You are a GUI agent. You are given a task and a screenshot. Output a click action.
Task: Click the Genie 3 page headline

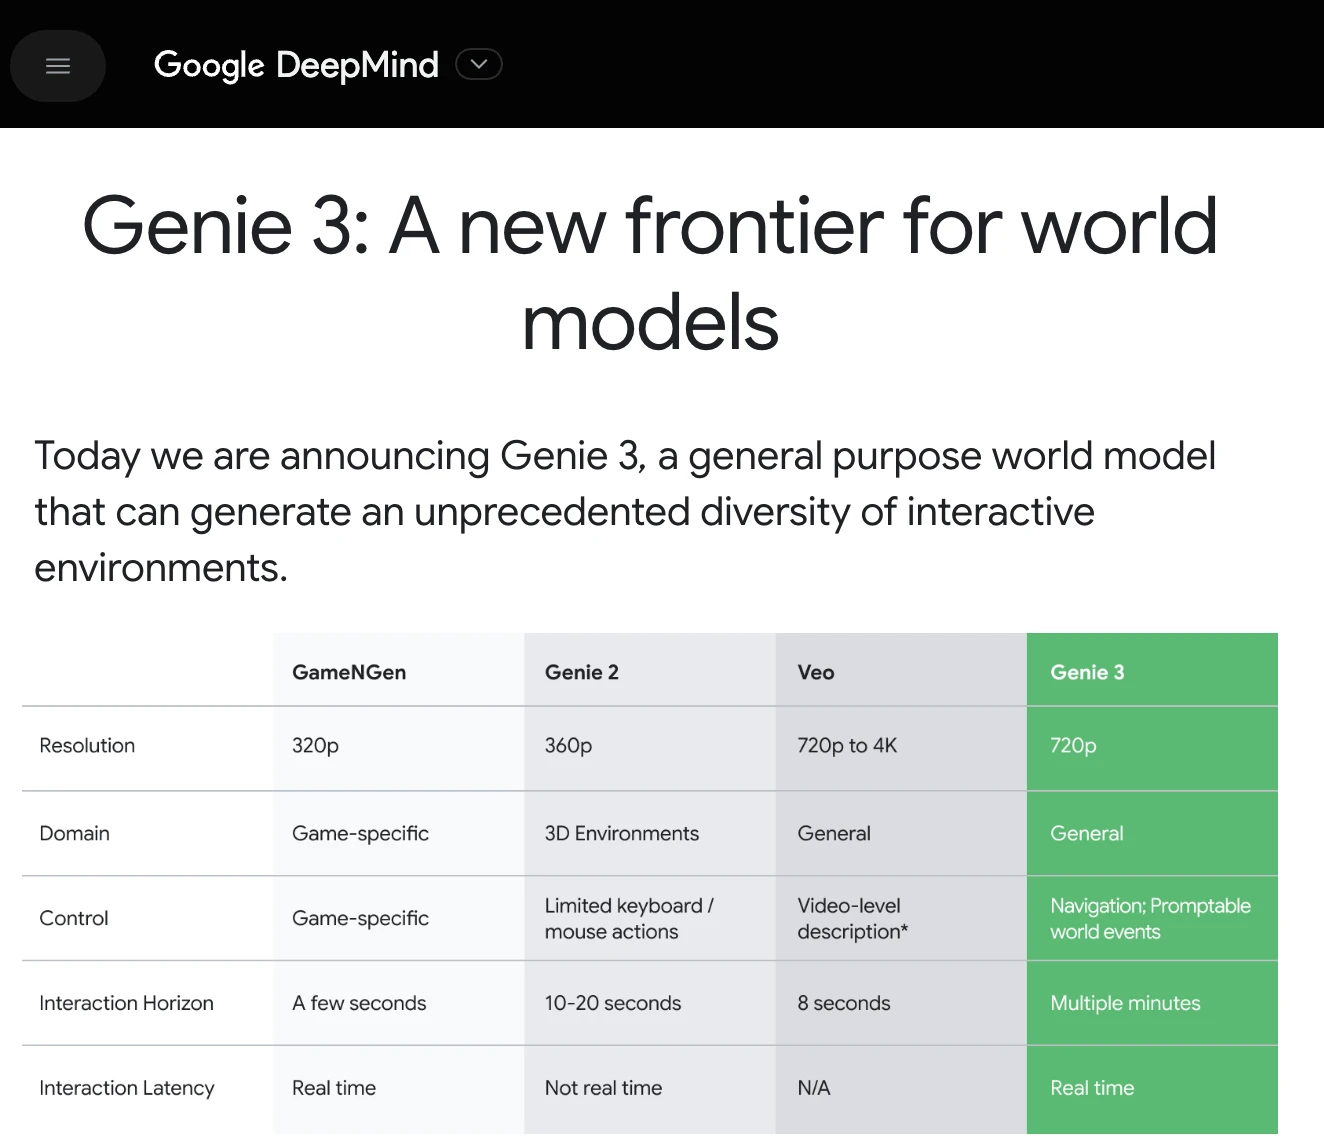tap(650, 273)
